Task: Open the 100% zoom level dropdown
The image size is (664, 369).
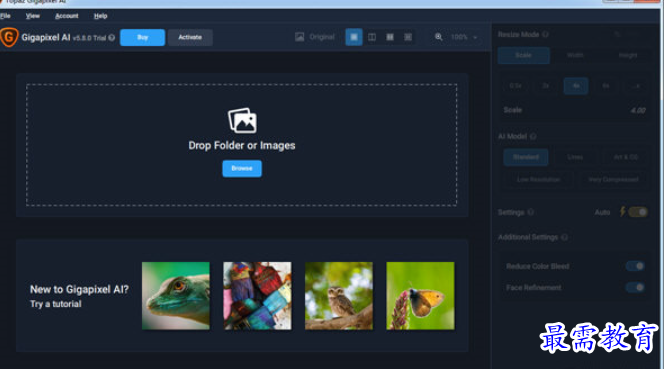Action: [x=464, y=37]
